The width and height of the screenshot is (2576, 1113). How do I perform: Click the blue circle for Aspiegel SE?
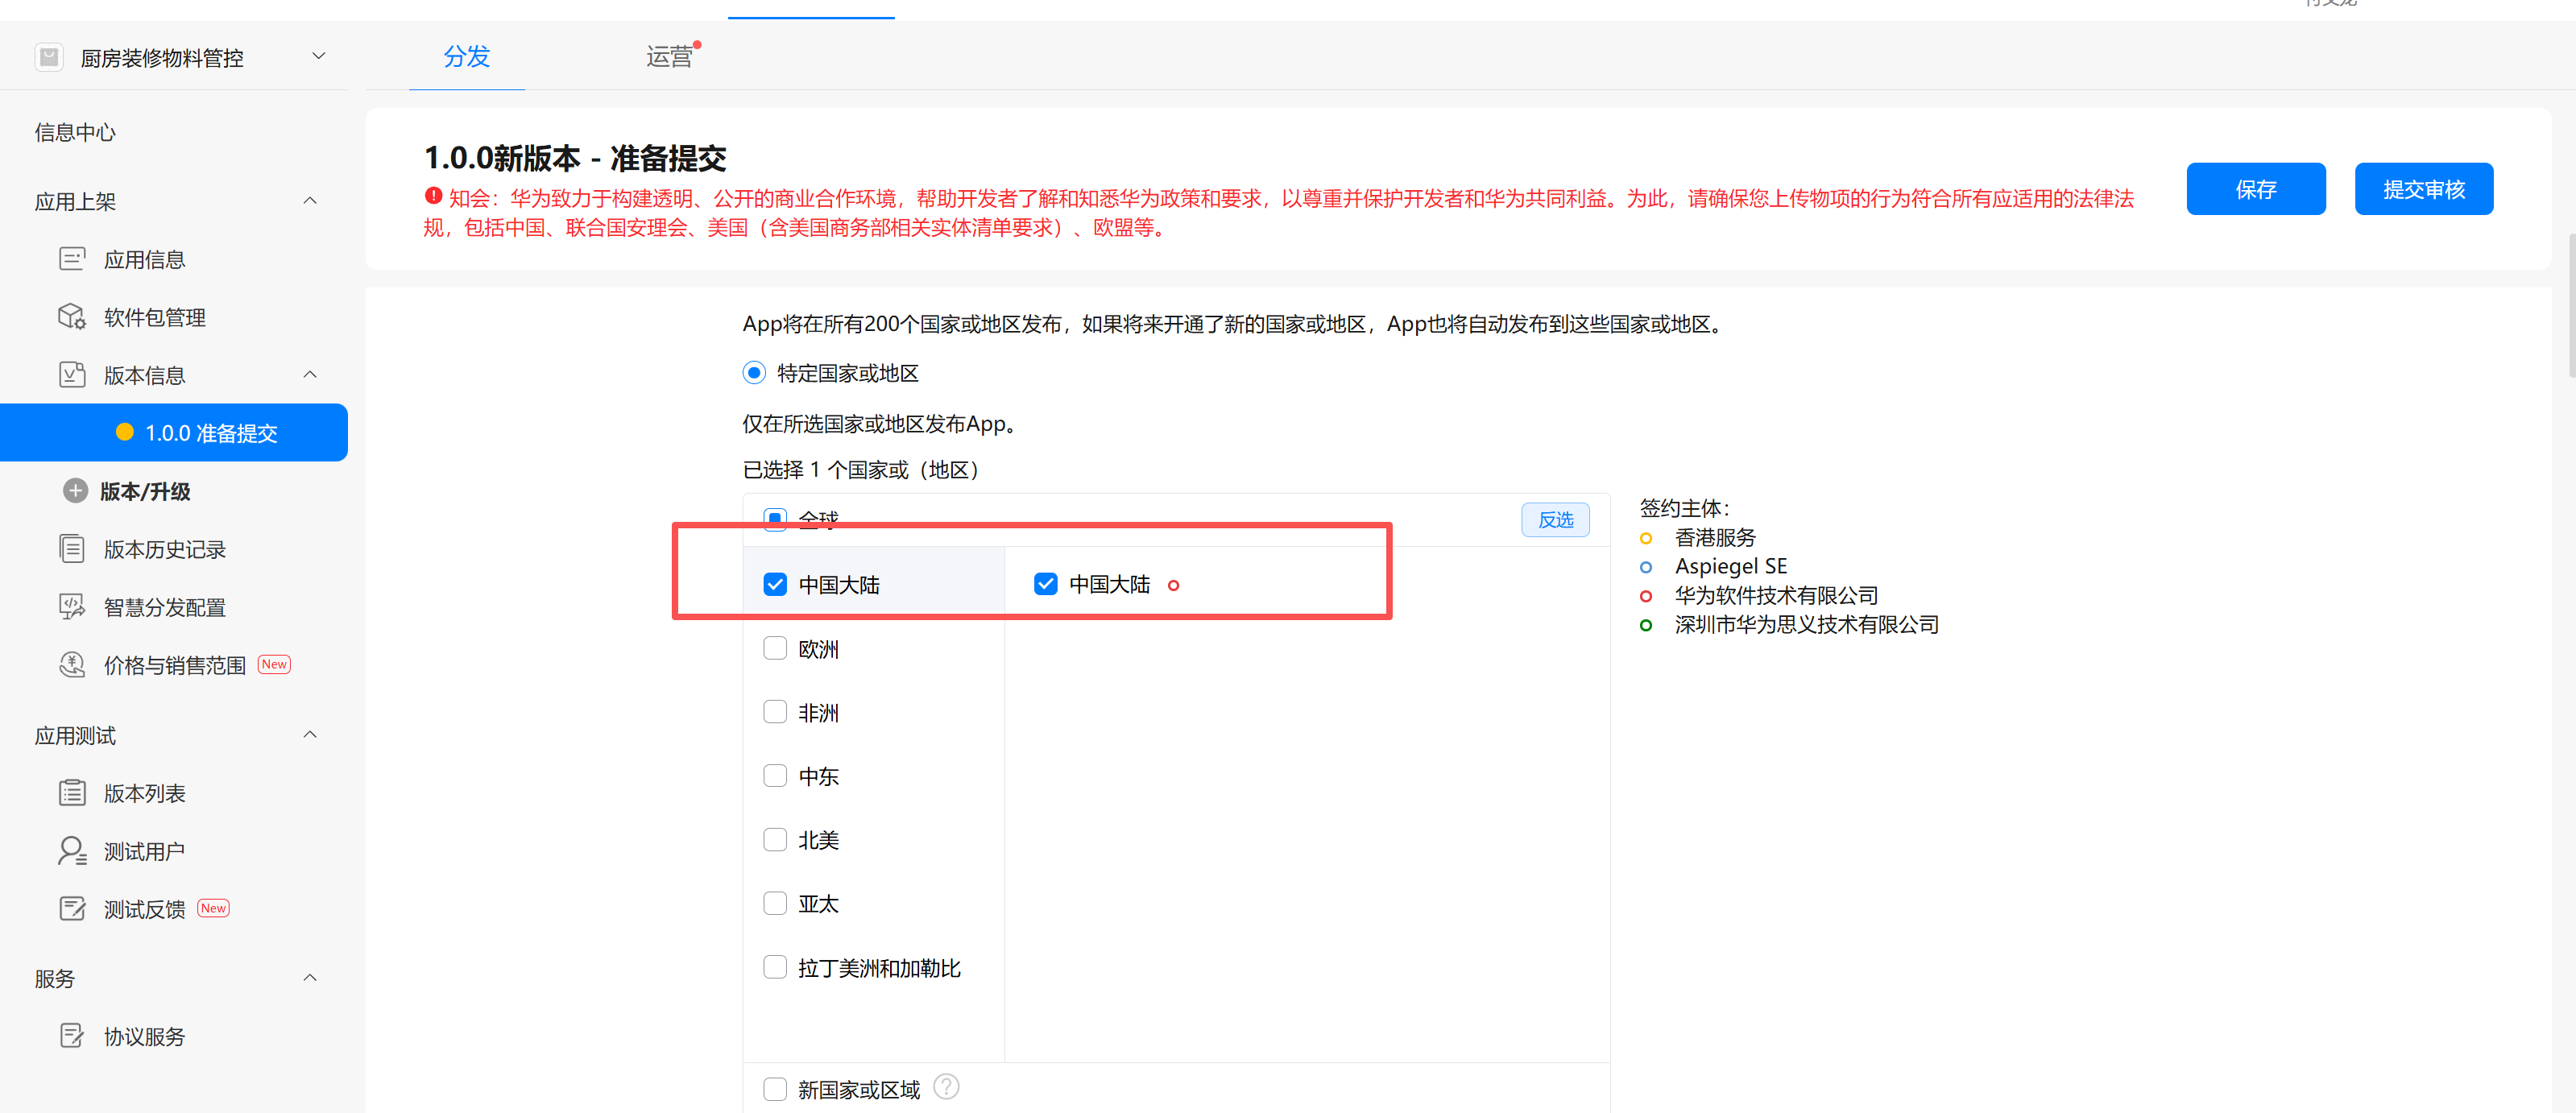coord(1645,567)
